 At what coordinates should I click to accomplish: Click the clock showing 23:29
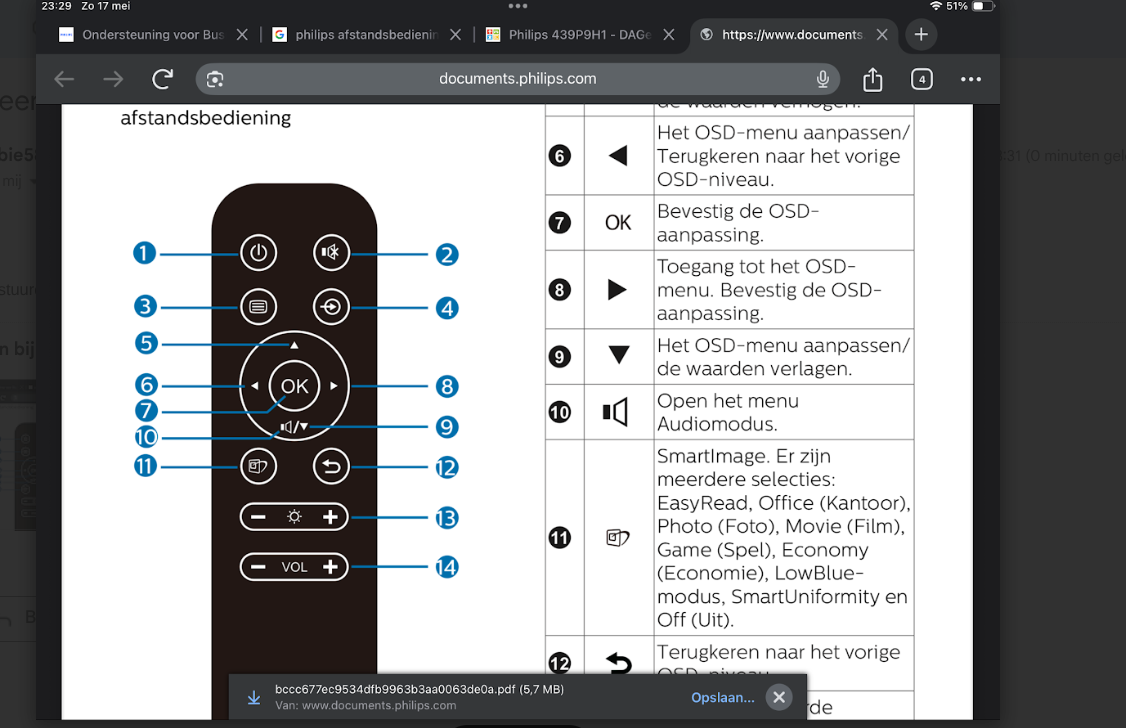[56, 6]
